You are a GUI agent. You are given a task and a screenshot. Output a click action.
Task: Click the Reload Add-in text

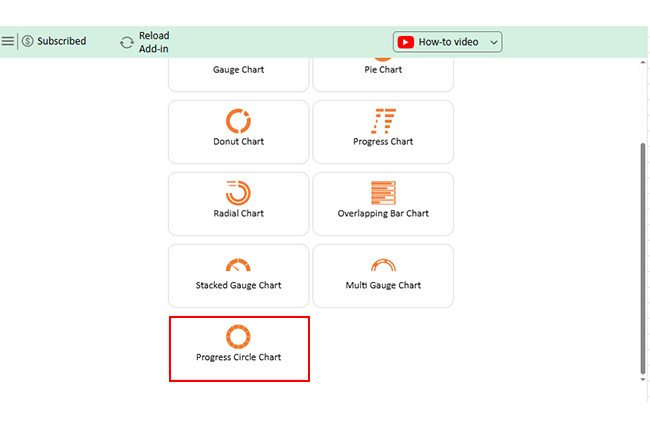tap(154, 42)
